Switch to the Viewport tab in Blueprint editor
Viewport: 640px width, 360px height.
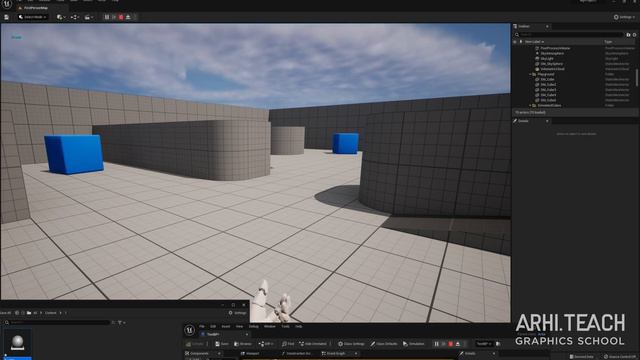(250, 353)
